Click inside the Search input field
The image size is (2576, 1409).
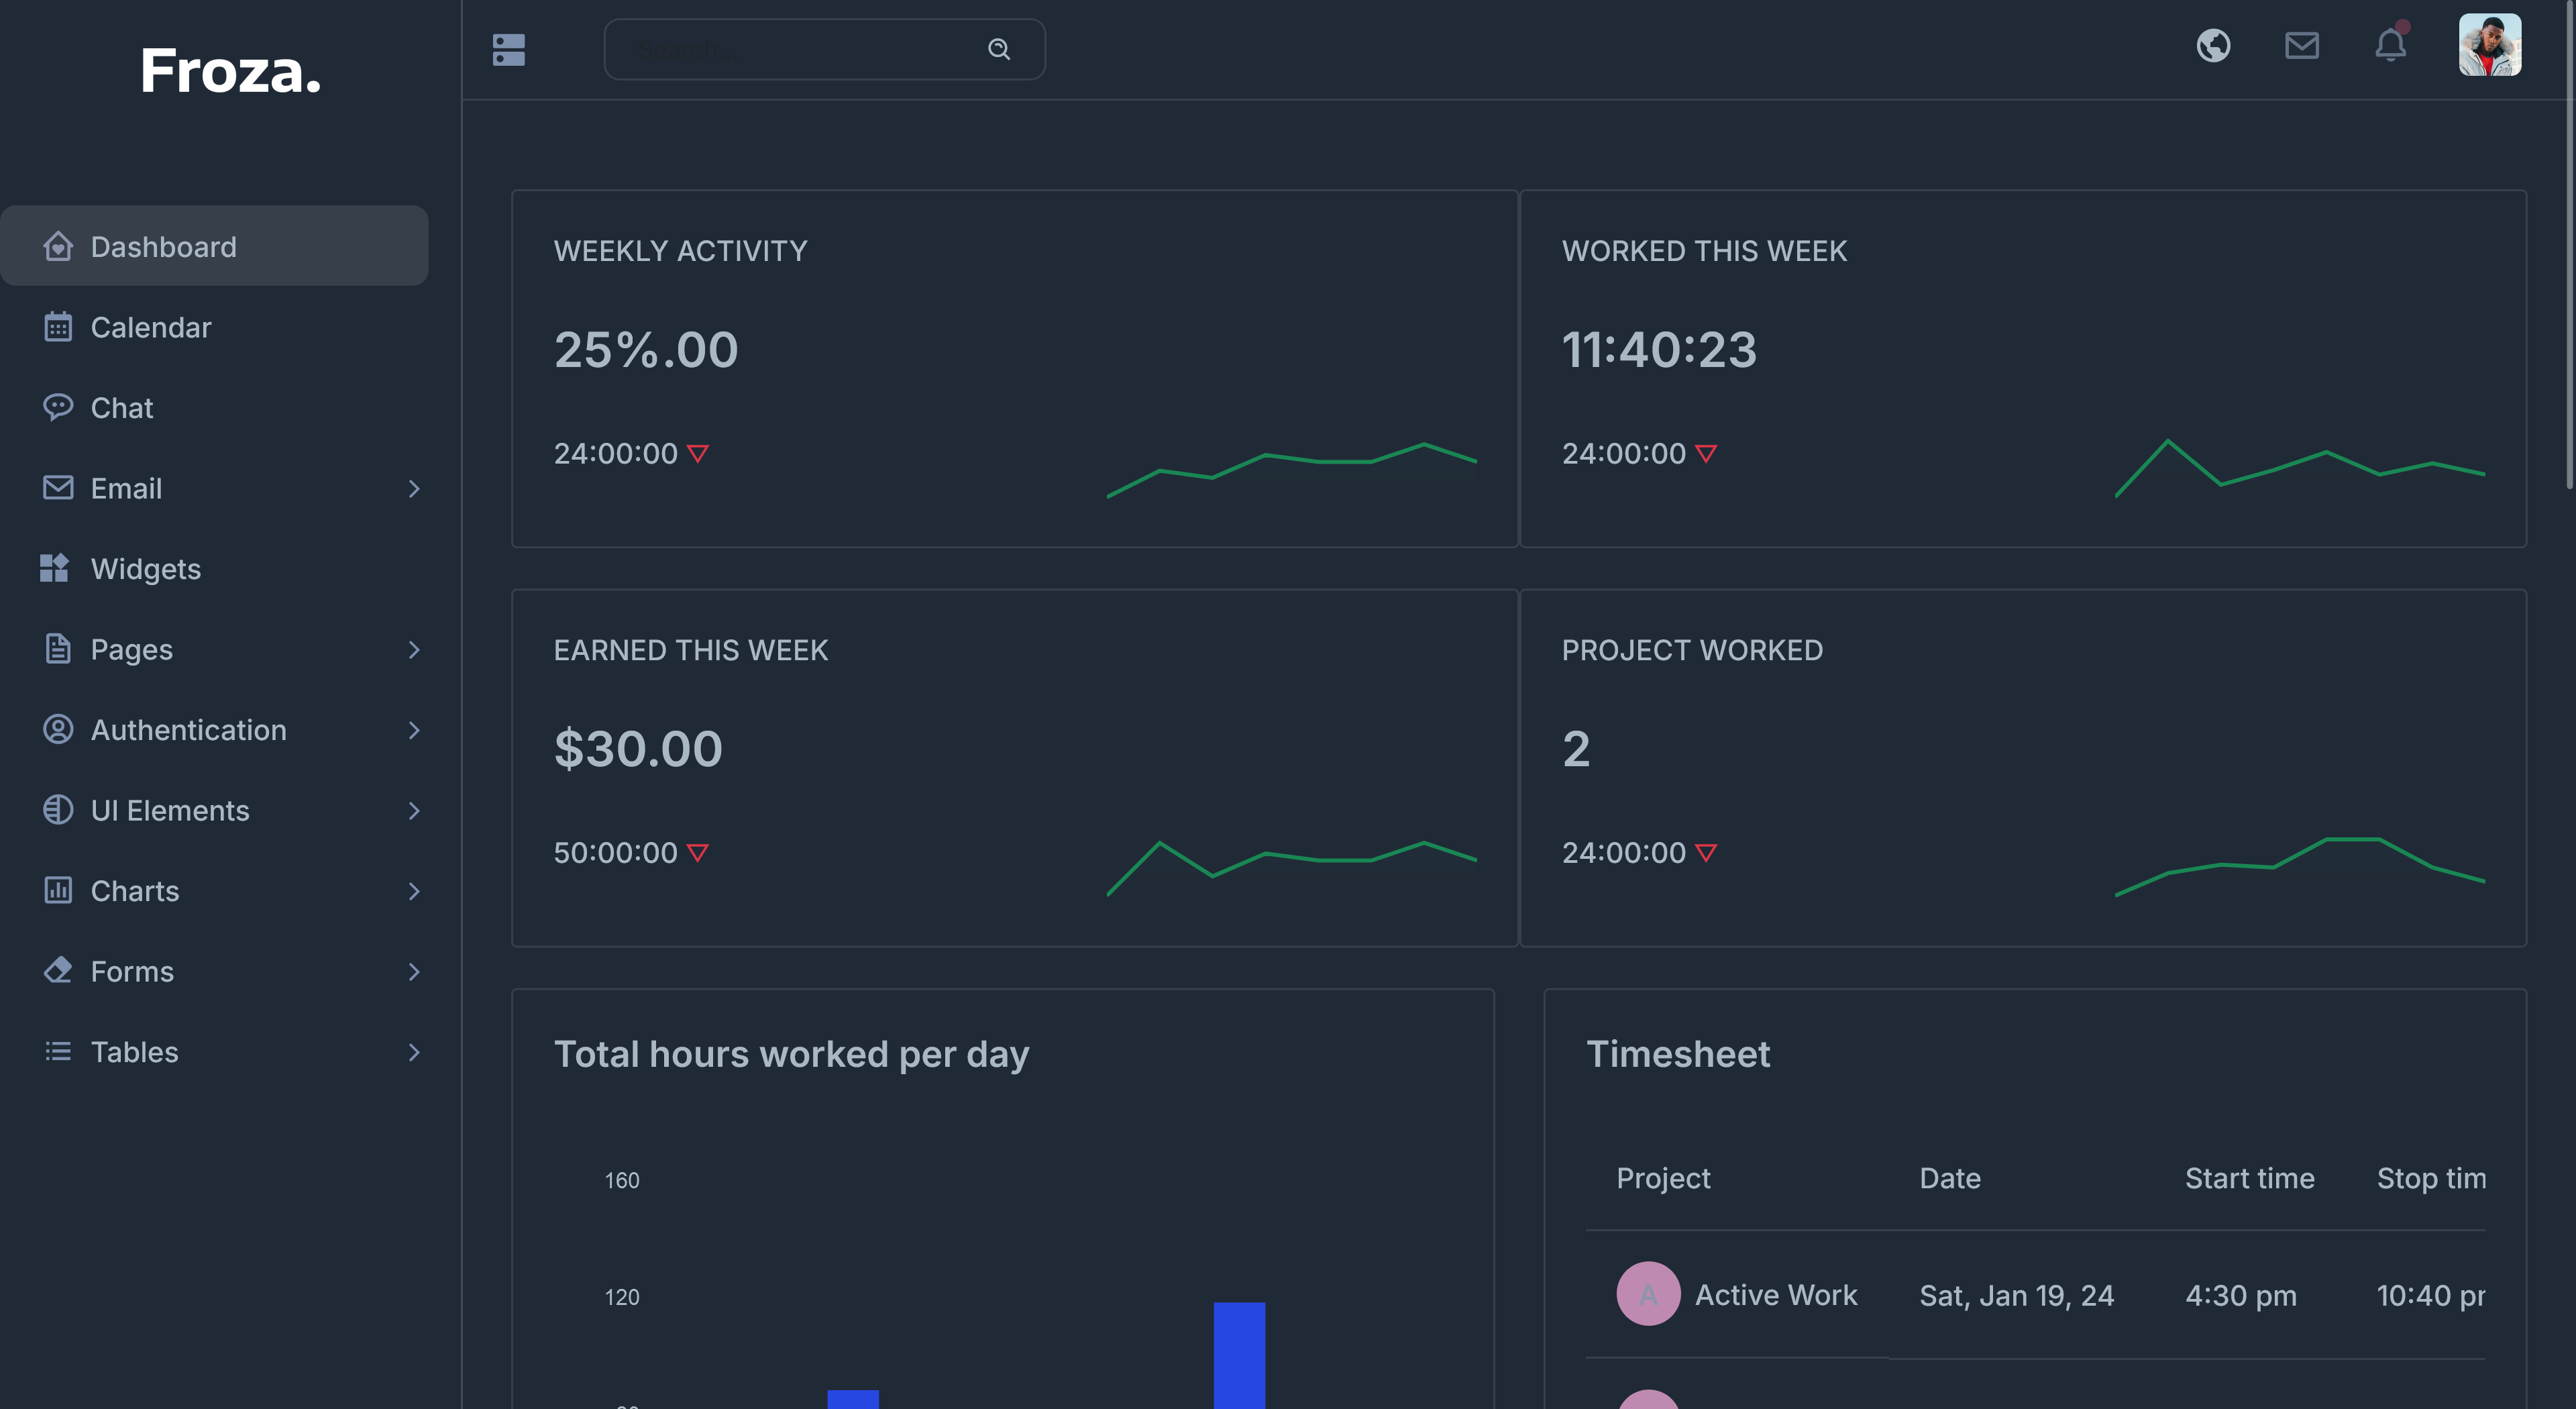click(x=800, y=48)
